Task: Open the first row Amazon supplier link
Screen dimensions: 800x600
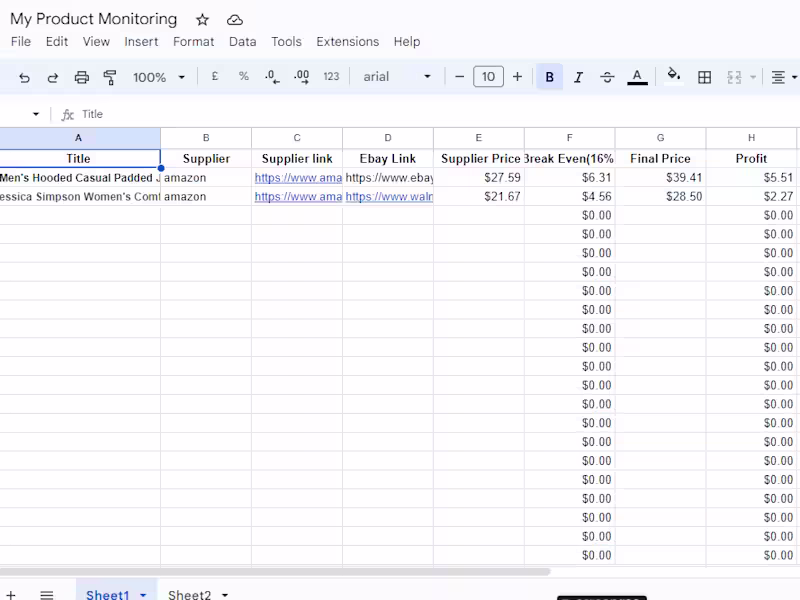Action: (298, 178)
